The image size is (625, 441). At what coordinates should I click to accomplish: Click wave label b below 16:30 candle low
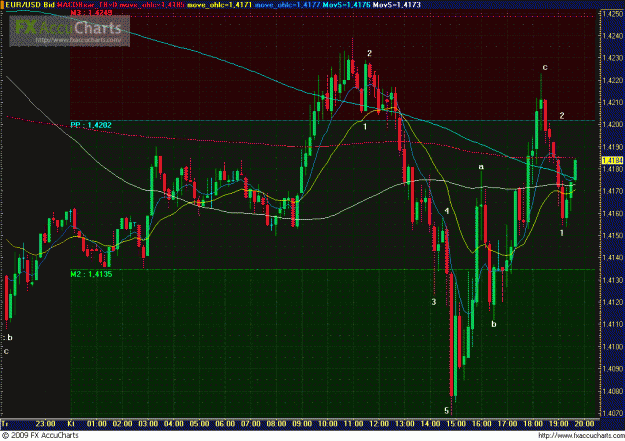[x=493, y=324]
